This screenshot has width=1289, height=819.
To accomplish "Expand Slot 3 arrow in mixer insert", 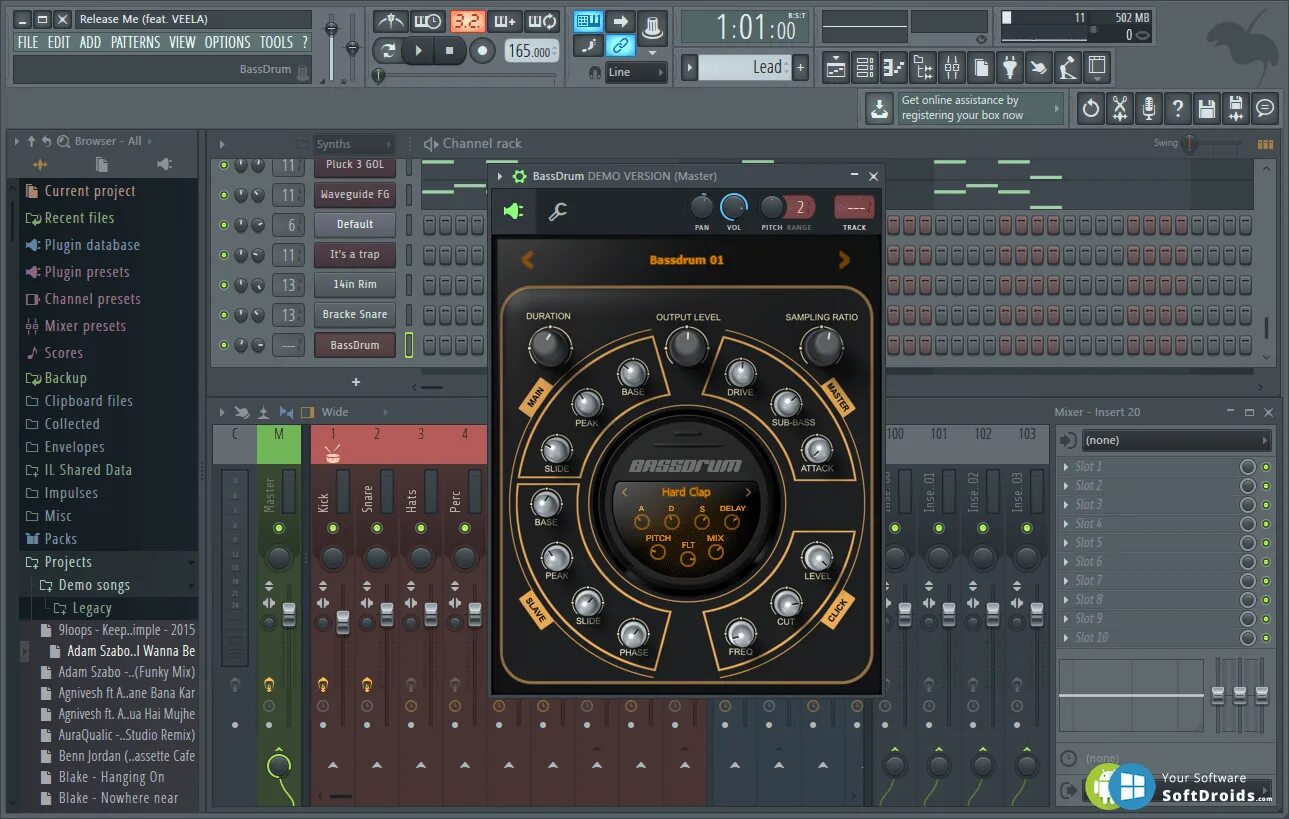I will [1066, 505].
